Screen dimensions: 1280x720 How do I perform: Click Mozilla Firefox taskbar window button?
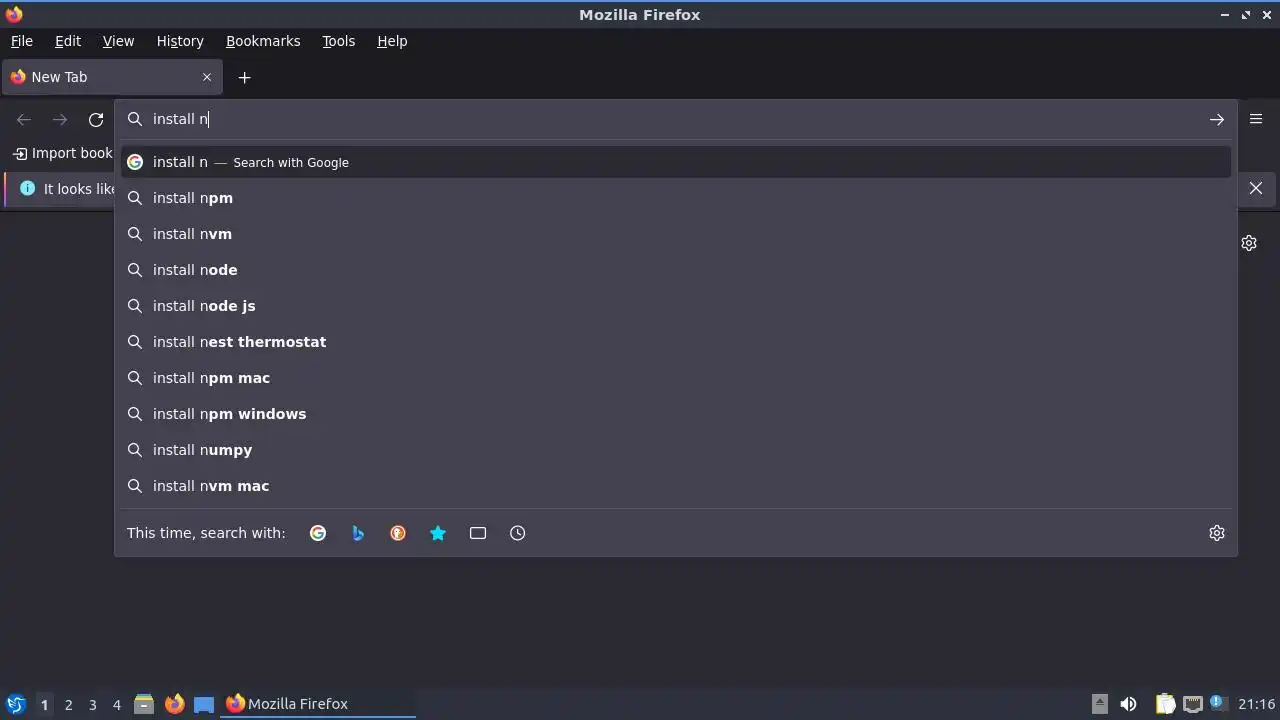tap(318, 704)
